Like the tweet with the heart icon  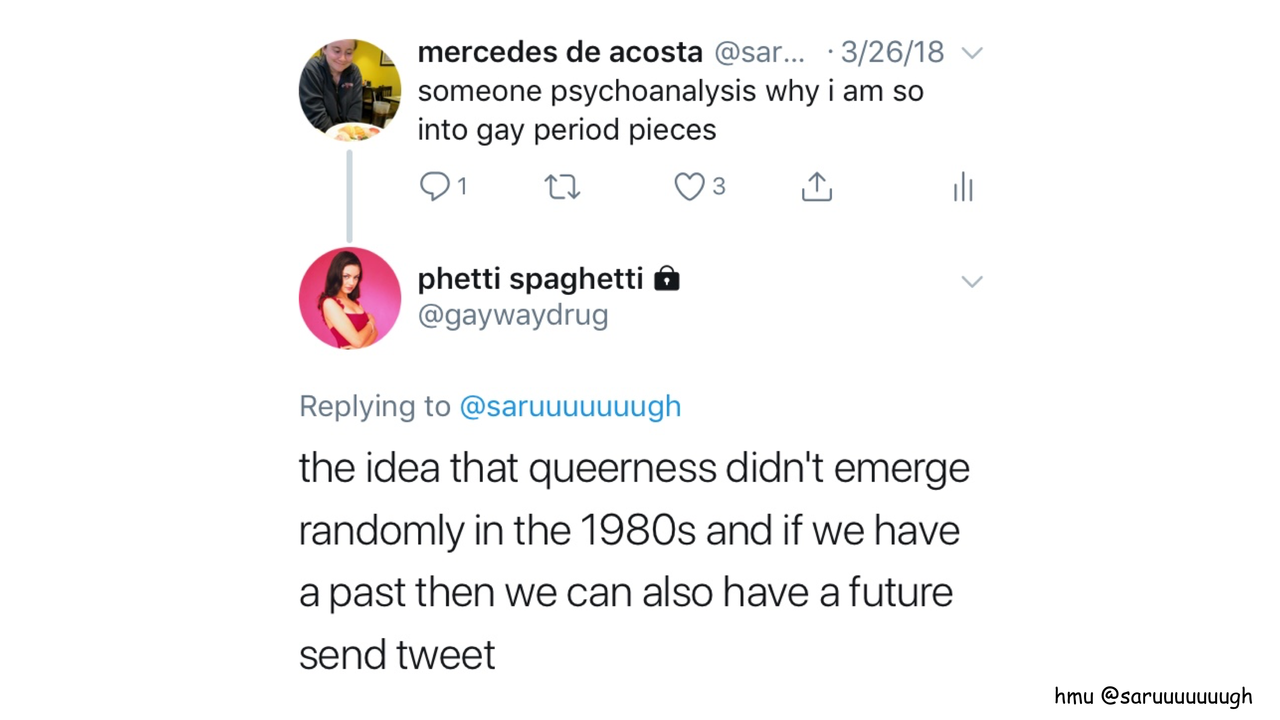point(689,187)
